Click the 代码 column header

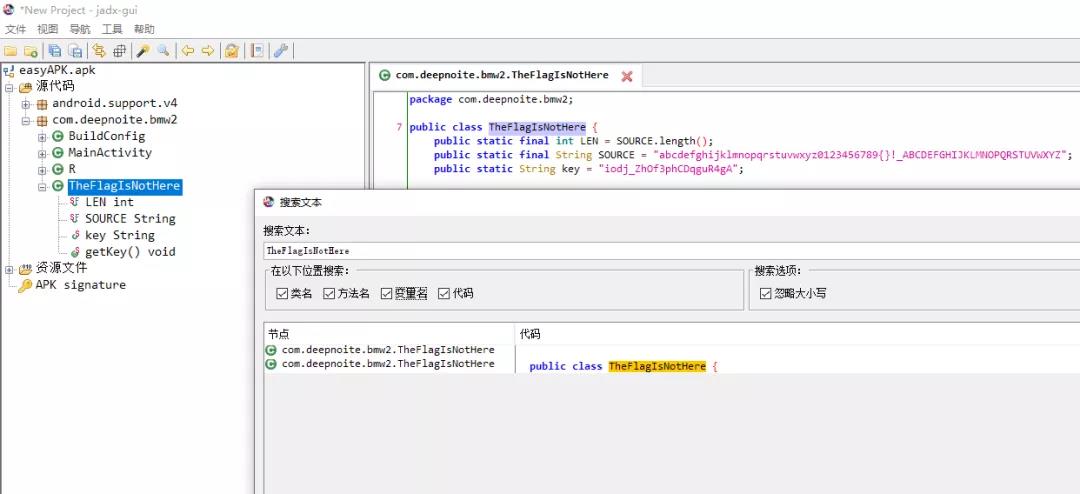(798, 333)
